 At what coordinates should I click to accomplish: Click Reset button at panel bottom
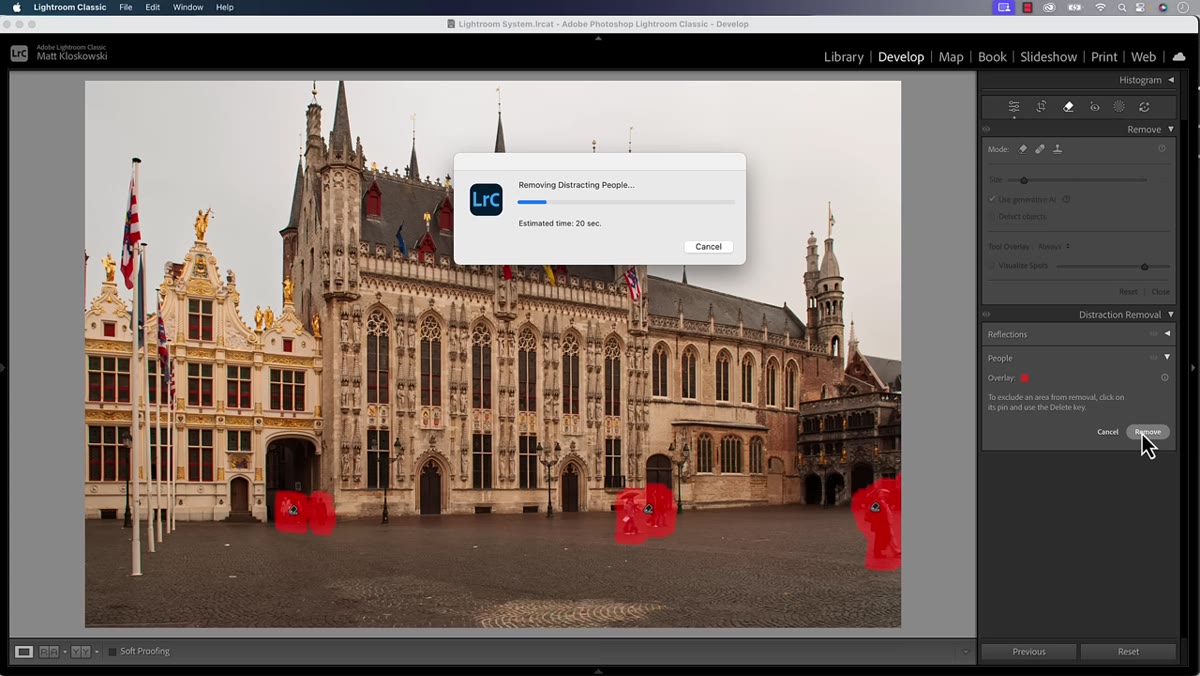tap(1128, 651)
